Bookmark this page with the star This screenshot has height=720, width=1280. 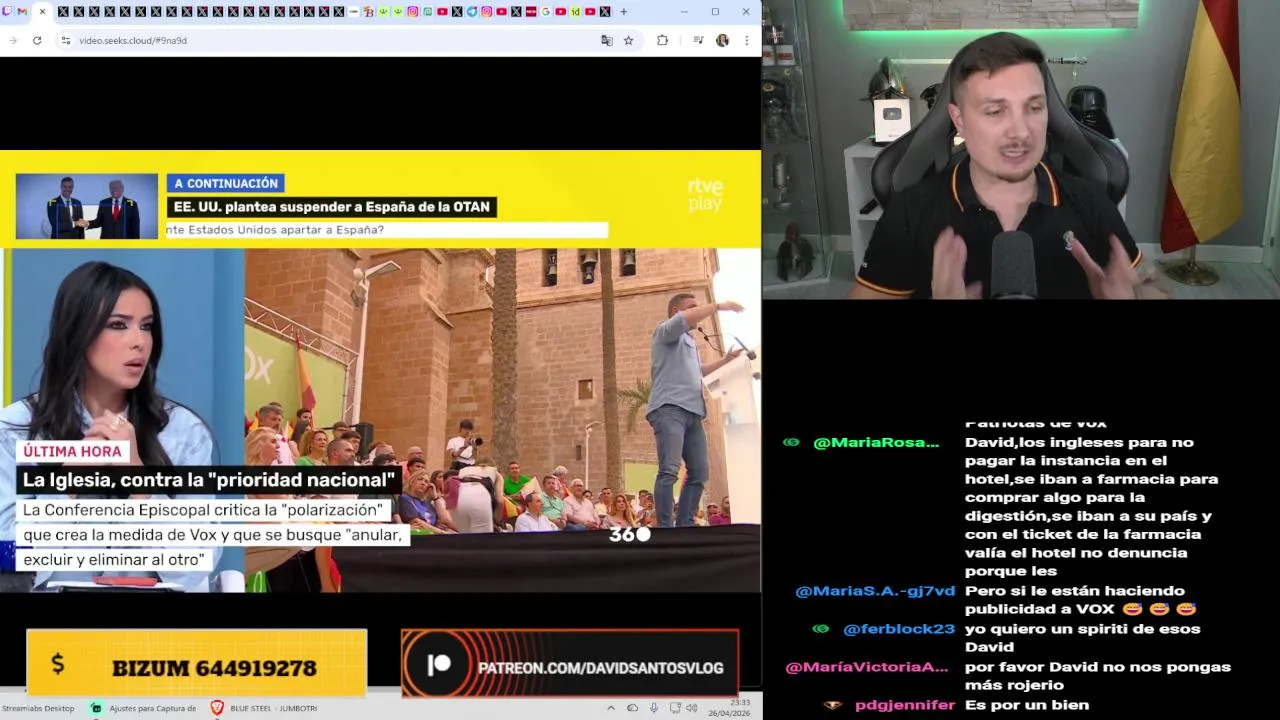[628, 40]
